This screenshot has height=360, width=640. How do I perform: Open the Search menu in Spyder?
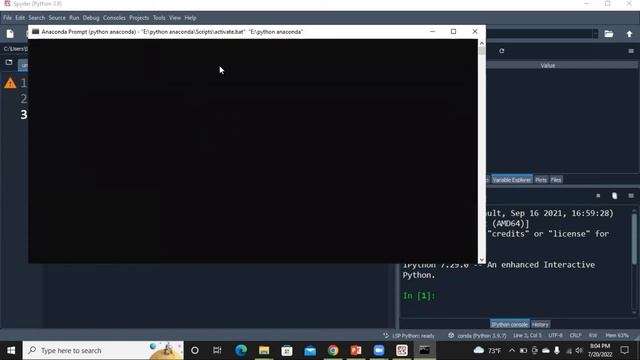pos(36,18)
